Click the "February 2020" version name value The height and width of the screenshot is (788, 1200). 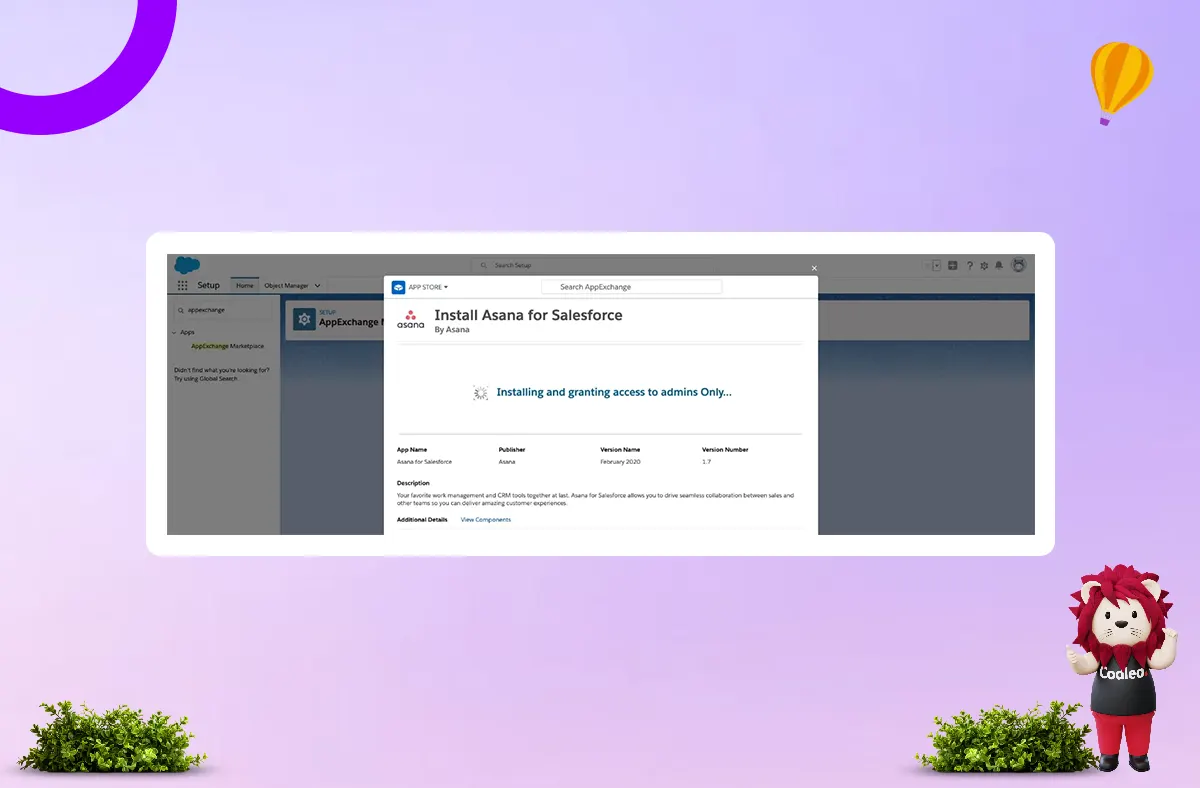[x=620, y=462]
